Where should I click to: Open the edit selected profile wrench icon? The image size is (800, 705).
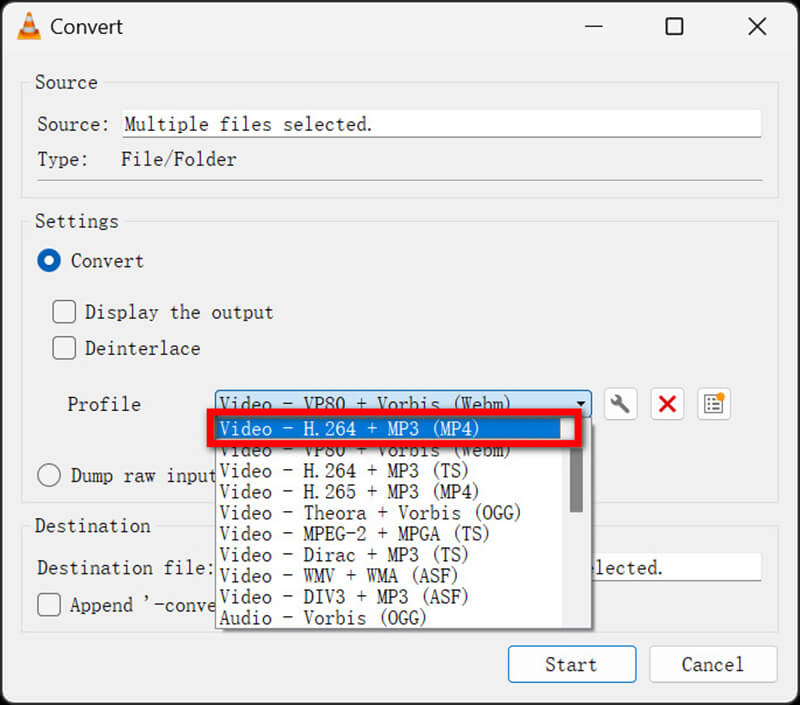click(620, 404)
